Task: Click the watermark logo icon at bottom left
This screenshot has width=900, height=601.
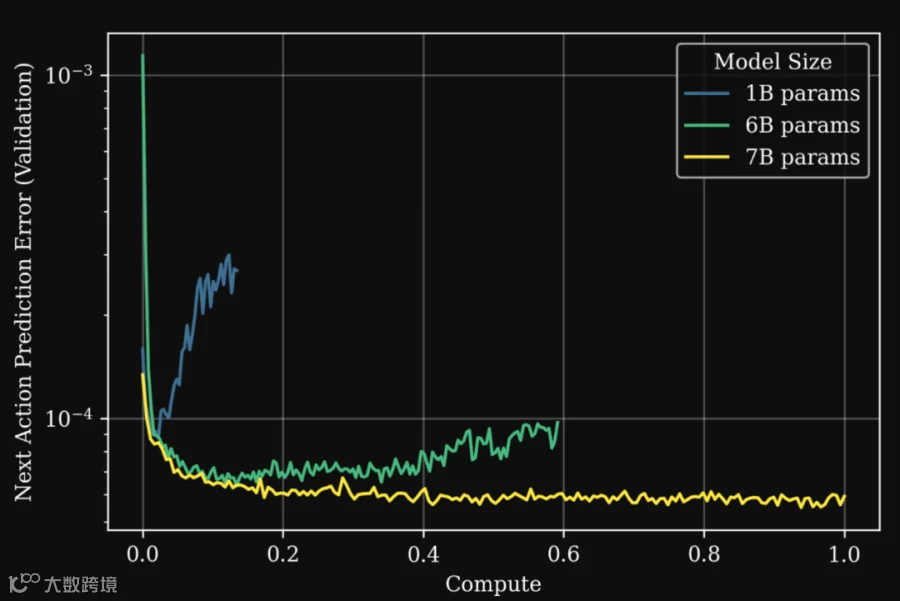Action: [x=24, y=583]
